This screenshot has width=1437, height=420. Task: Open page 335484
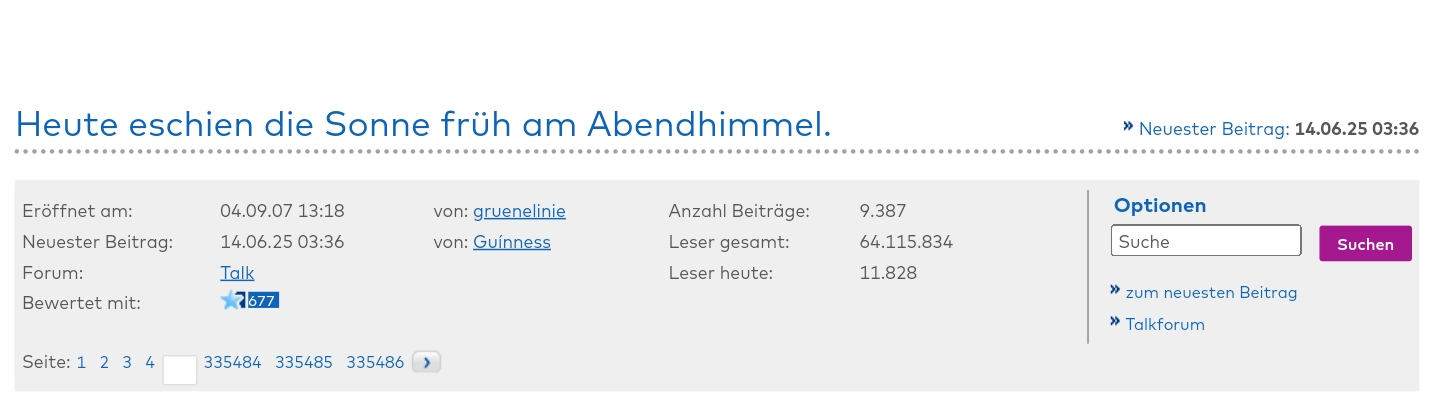tap(232, 363)
